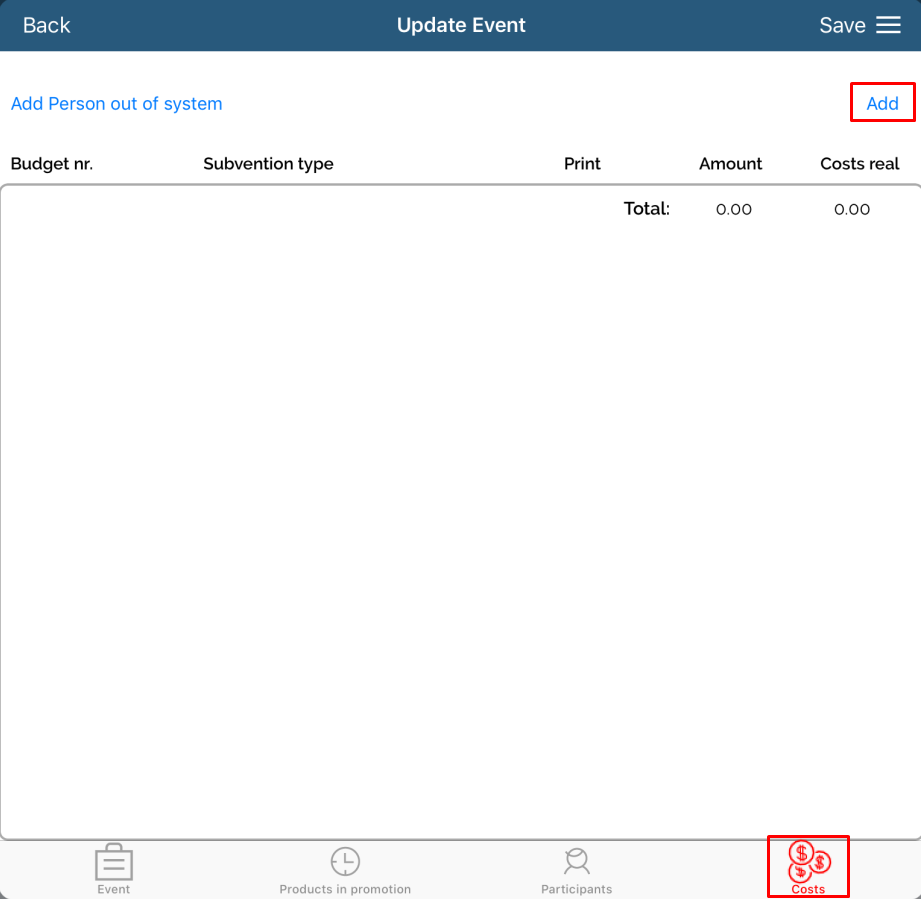Click the Add link for a new cost
This screenshot has width=921, height=899.
pos(882,103)
